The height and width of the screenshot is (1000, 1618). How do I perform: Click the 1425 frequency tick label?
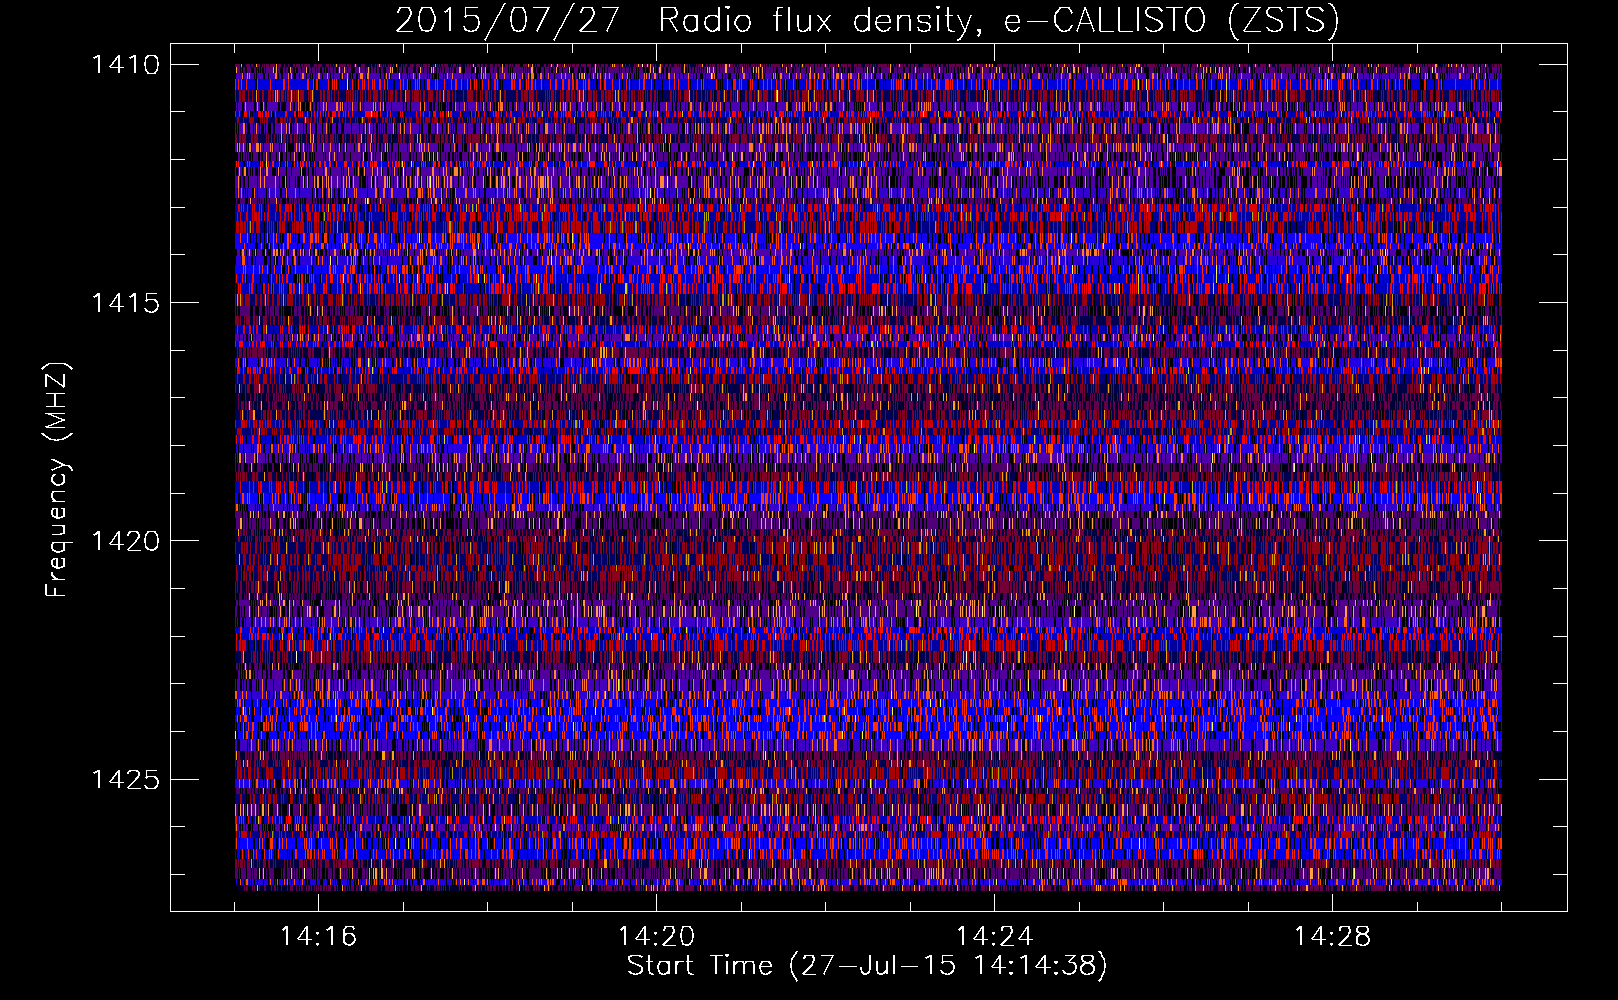pos(125,779)
